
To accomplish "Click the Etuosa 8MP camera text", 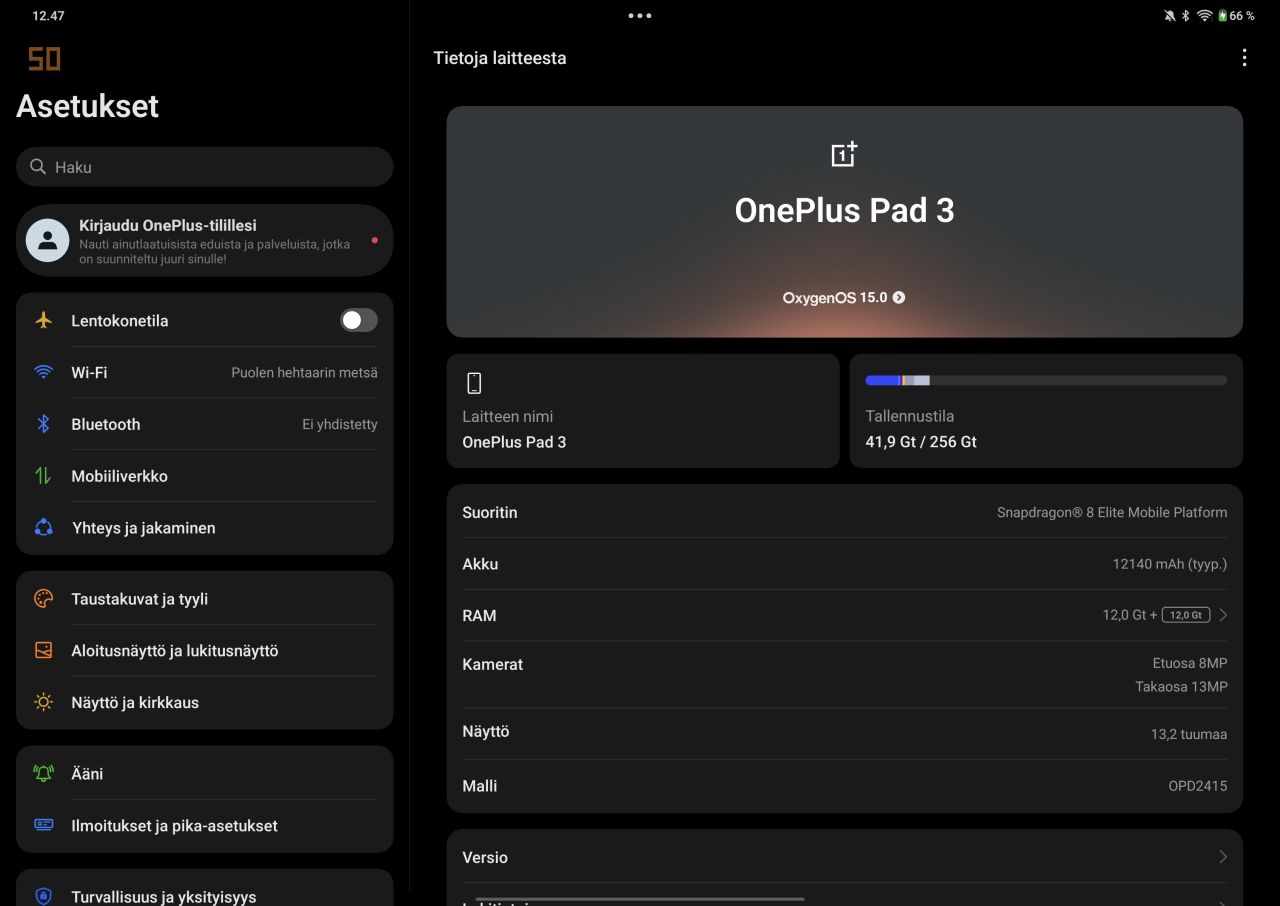I will click(1190, 663).
